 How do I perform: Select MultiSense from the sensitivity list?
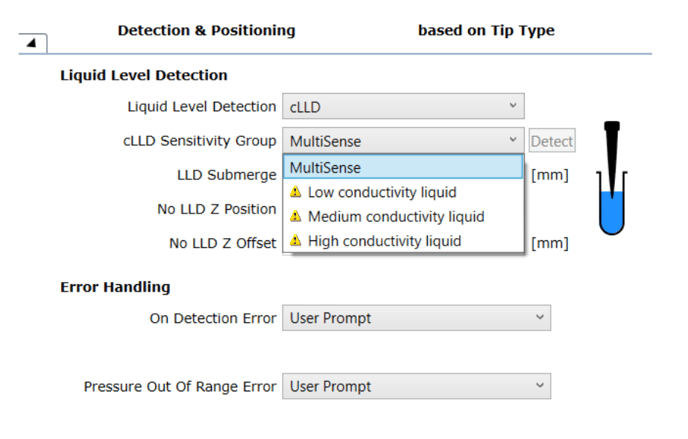403,167
